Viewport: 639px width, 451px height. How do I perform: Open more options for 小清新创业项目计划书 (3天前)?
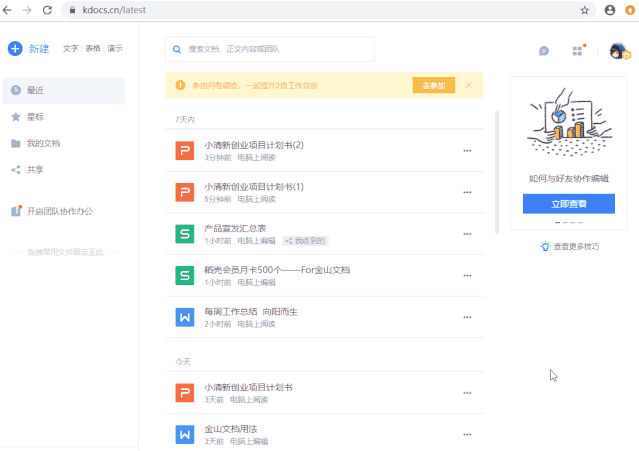tap(467, 393)
